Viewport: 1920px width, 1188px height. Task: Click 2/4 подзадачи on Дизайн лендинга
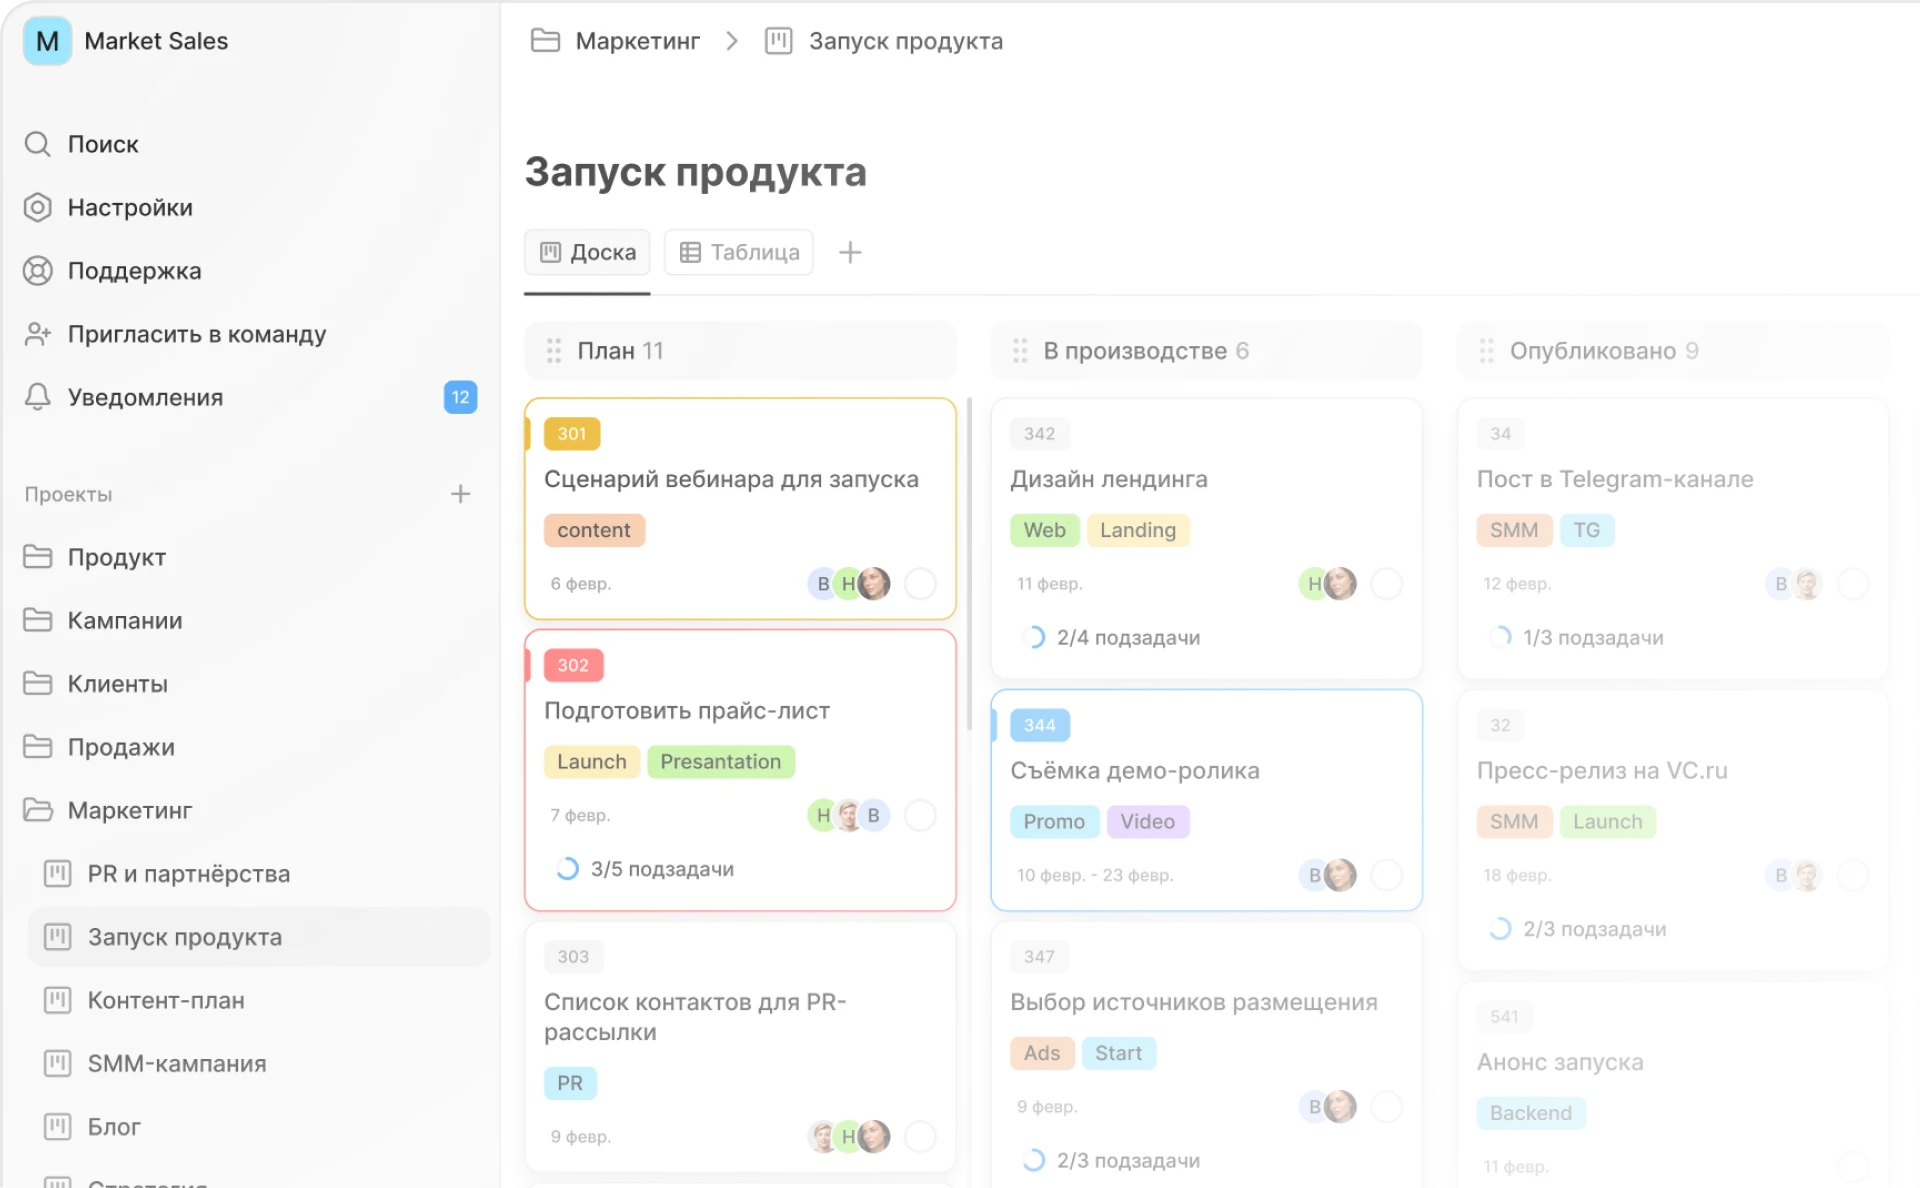tap(1111, 637)
